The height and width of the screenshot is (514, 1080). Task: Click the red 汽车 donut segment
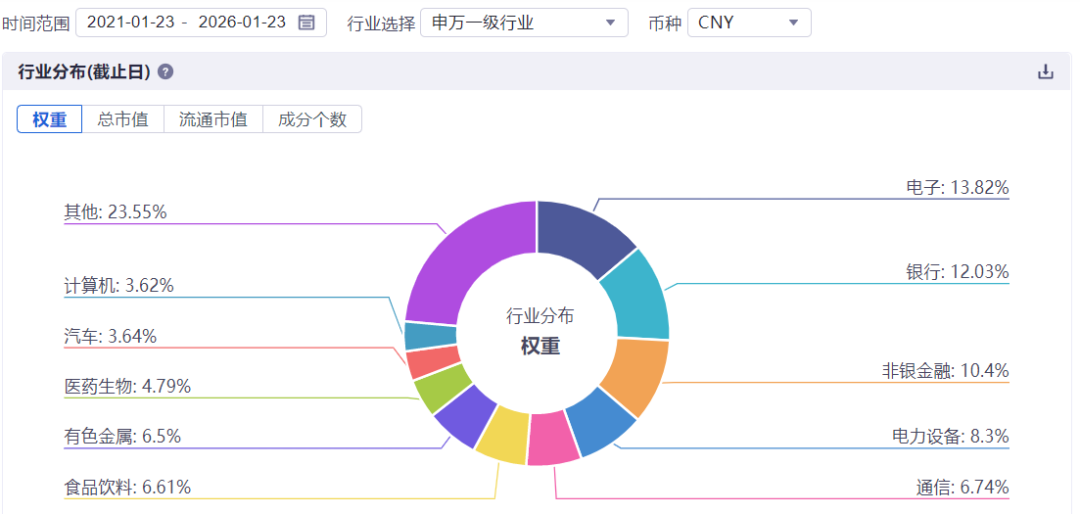coord(433,360)
